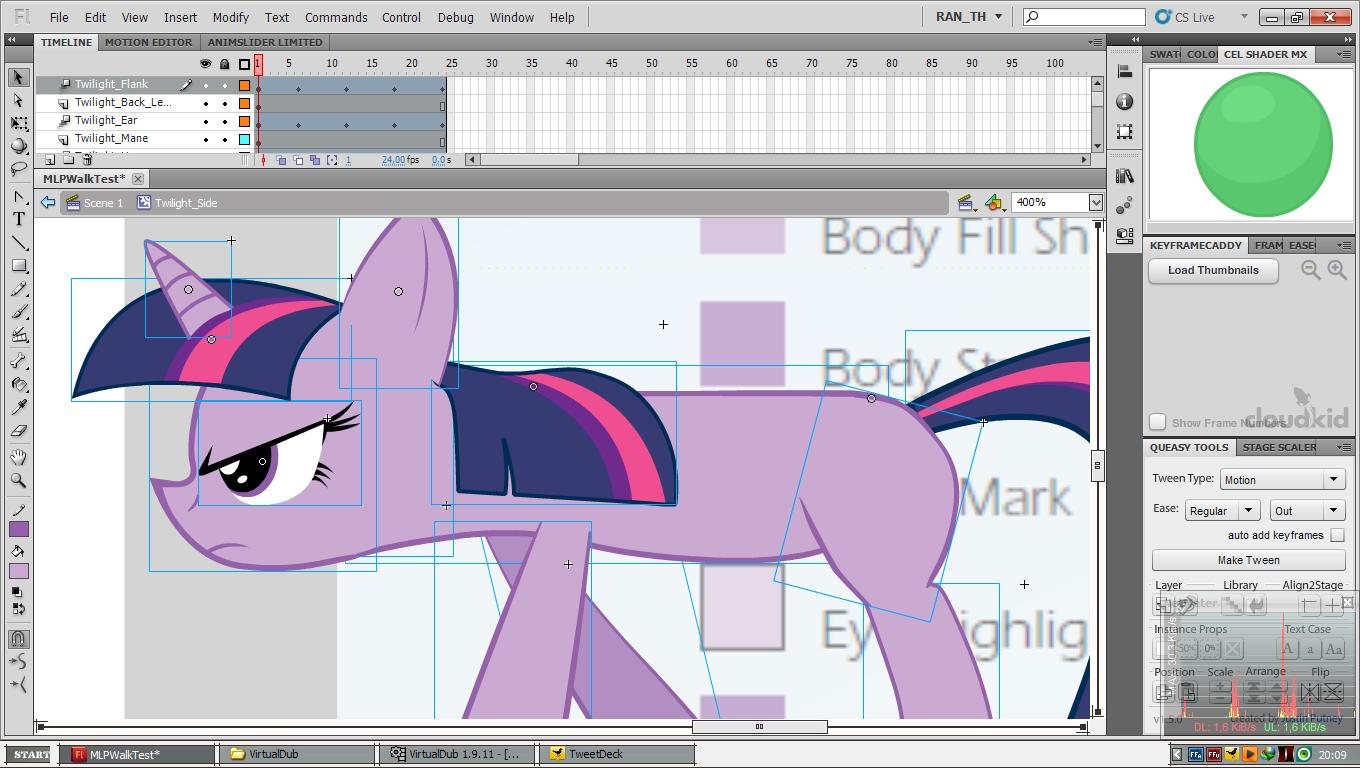Activate the Pen tool
The height and width of the screenshot is (768, 1360).
tap(19, 197)
